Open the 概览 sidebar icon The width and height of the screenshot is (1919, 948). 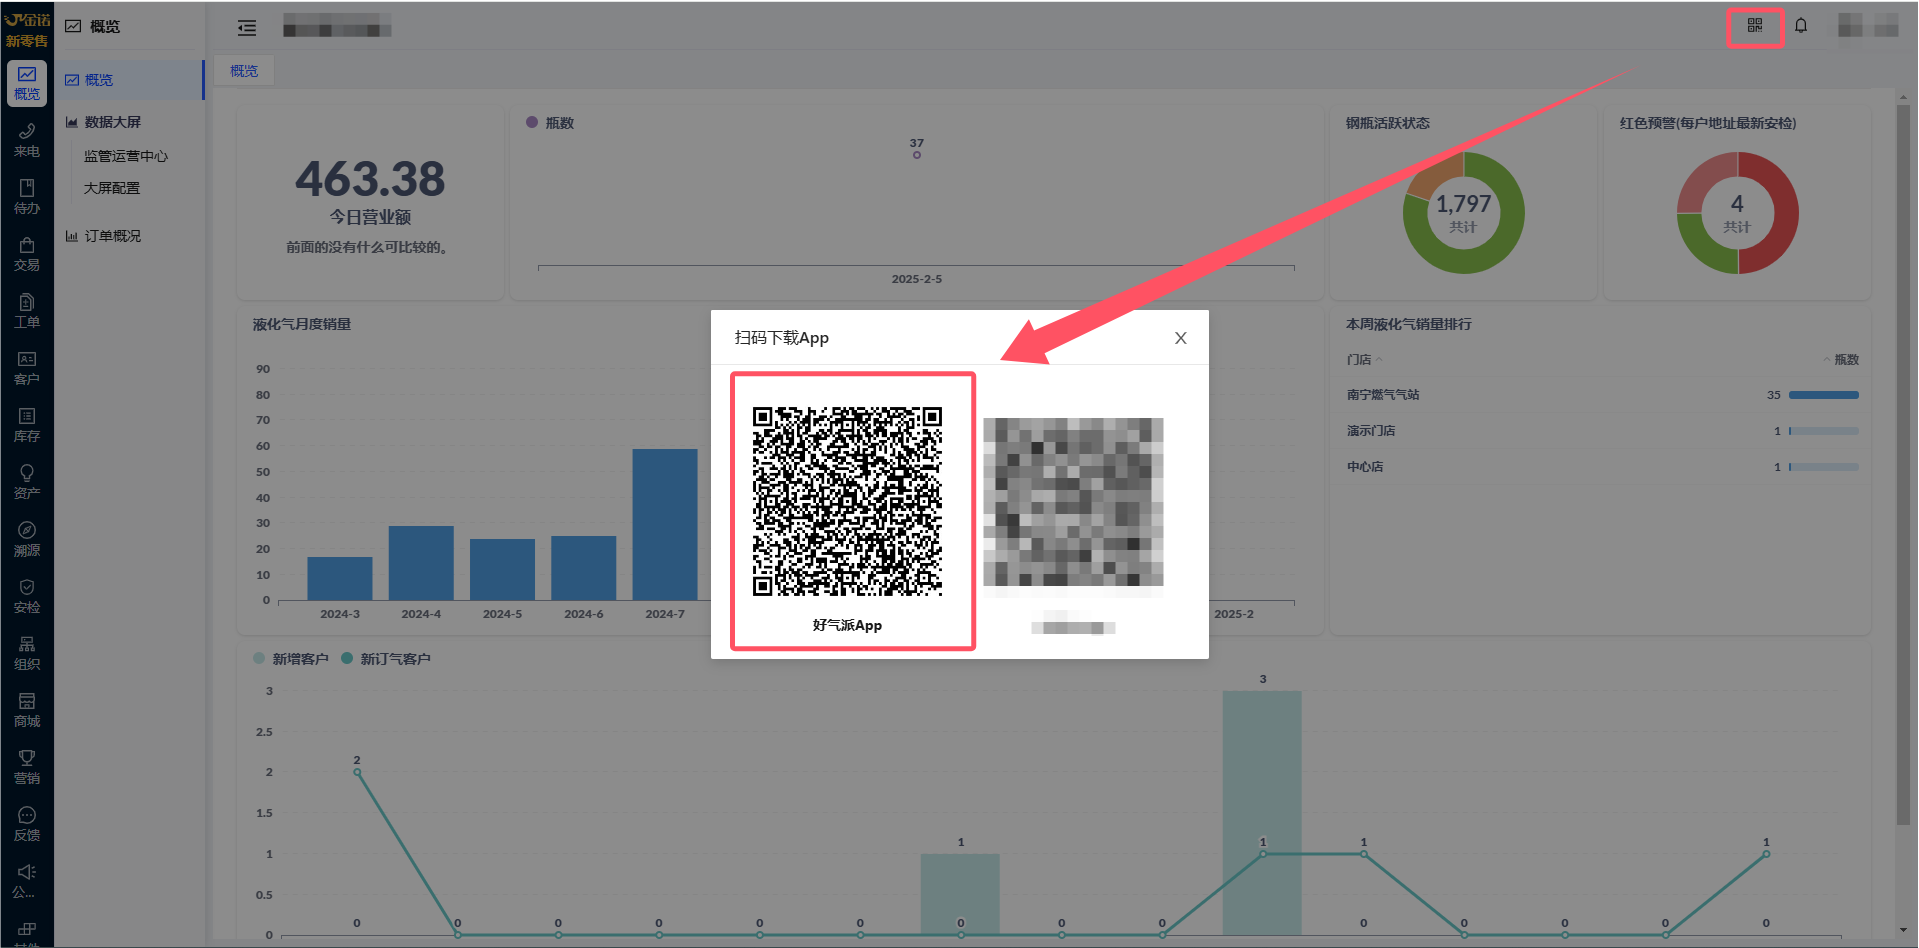[27, 83]
